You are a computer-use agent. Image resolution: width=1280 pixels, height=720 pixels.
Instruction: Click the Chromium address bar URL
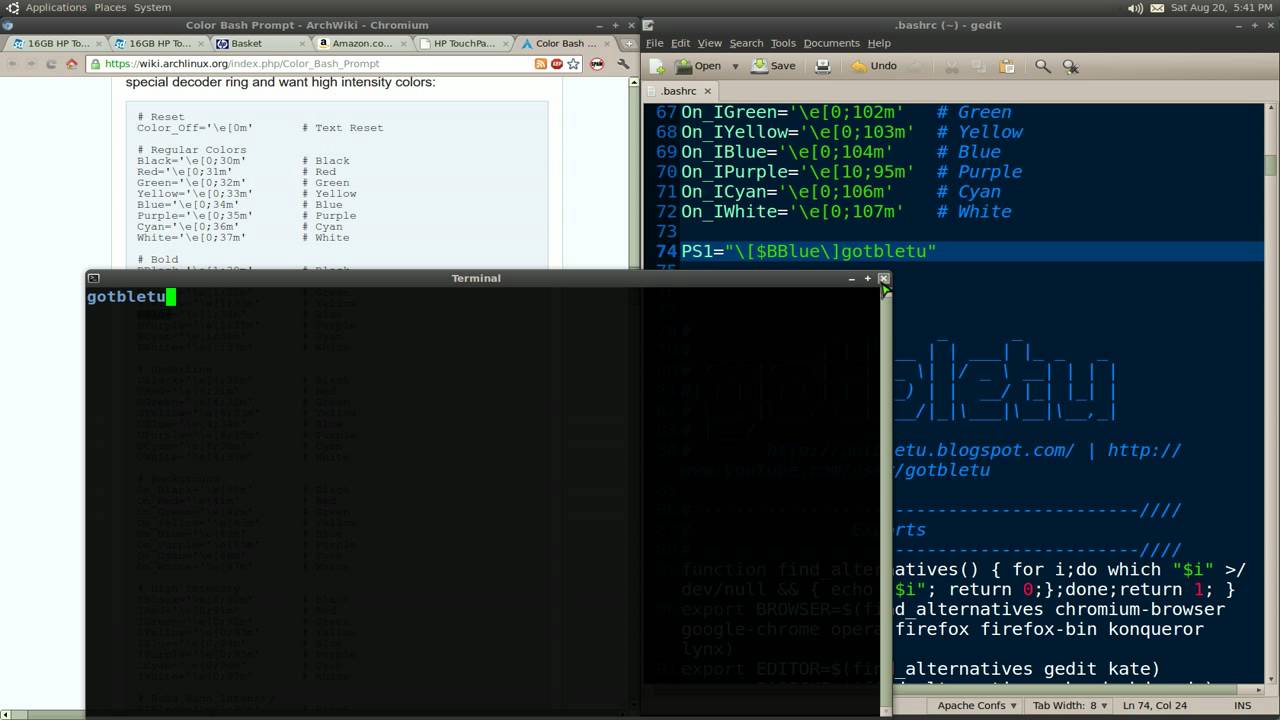[x=242, y=64]
